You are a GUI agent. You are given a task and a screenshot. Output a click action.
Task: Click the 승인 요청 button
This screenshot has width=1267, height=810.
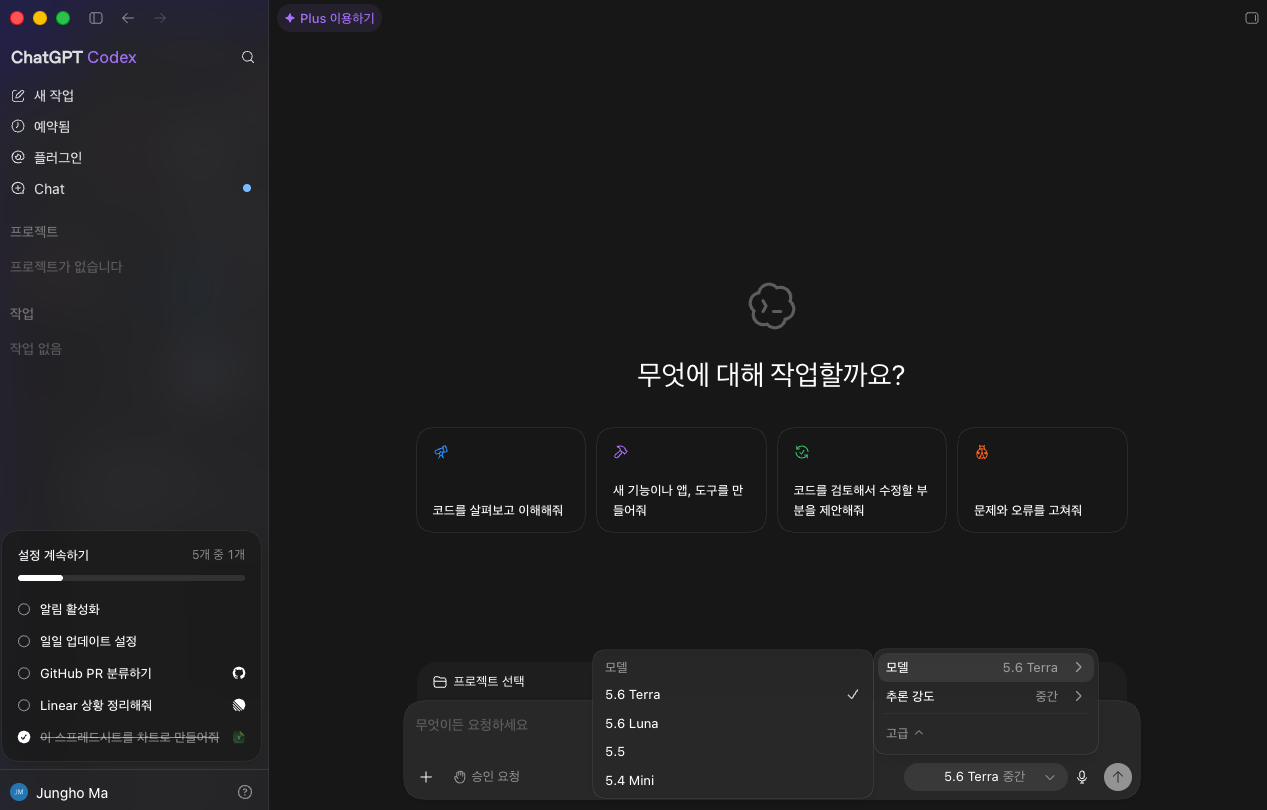coord(487,777)
